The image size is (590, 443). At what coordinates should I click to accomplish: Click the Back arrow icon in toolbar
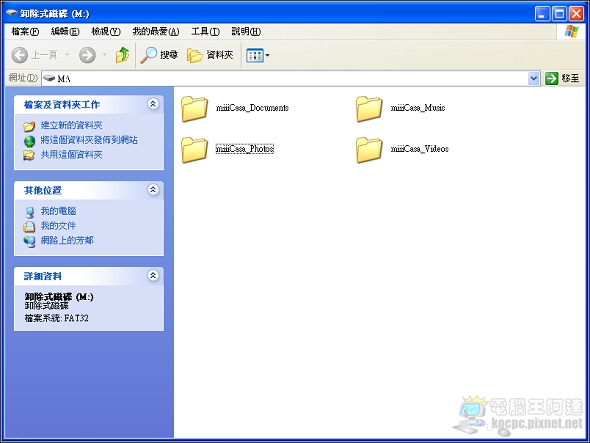click(x=20, y=55)
